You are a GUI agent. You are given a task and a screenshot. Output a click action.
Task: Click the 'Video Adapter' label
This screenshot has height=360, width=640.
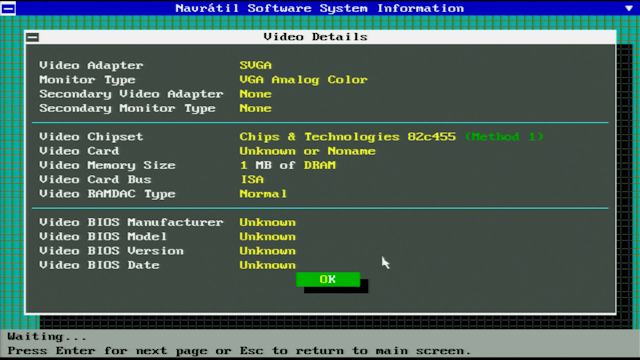(x=91, y=65)
